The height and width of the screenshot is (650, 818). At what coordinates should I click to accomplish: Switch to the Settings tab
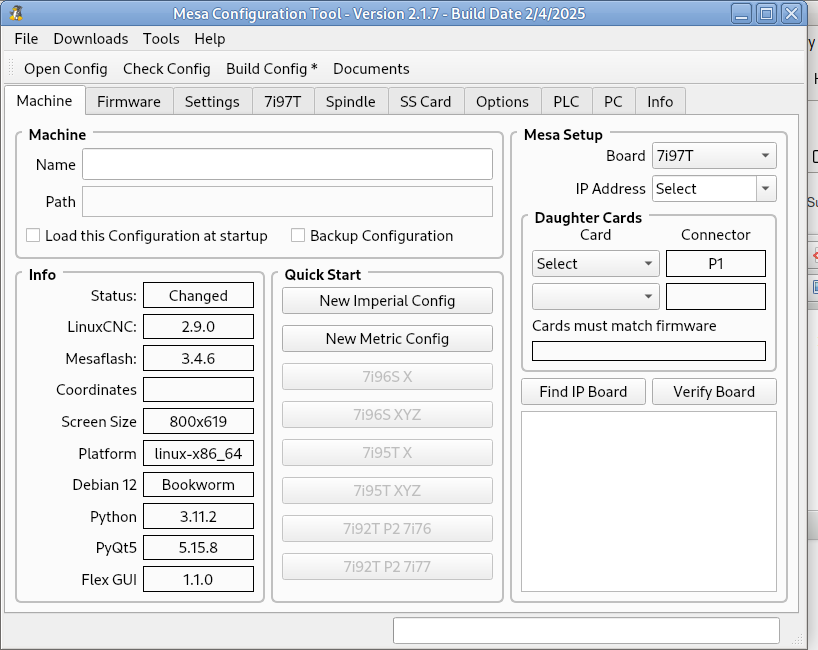(212, 101)
